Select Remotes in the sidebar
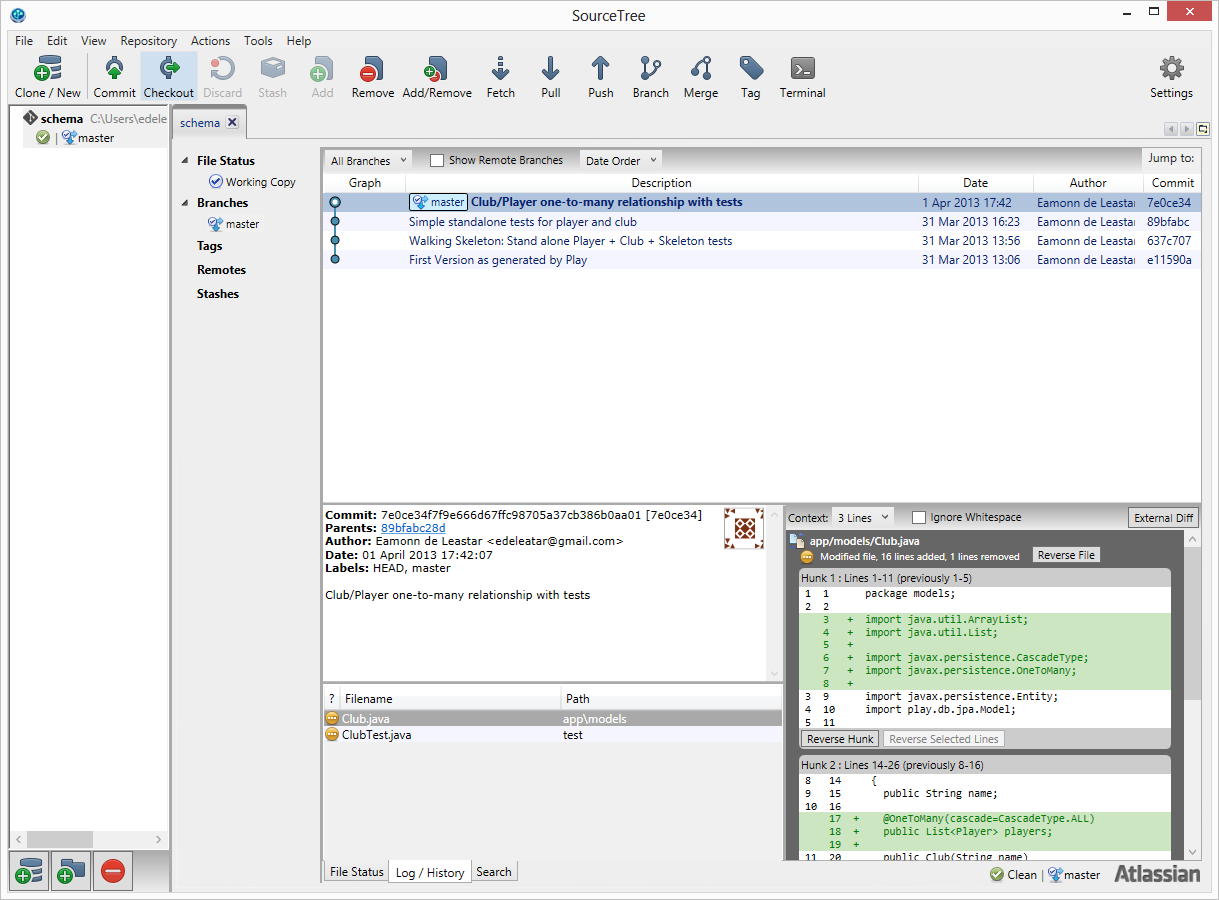Image resolution: width=1219 pixels, height=900 pixels. [x=221, y=270]
